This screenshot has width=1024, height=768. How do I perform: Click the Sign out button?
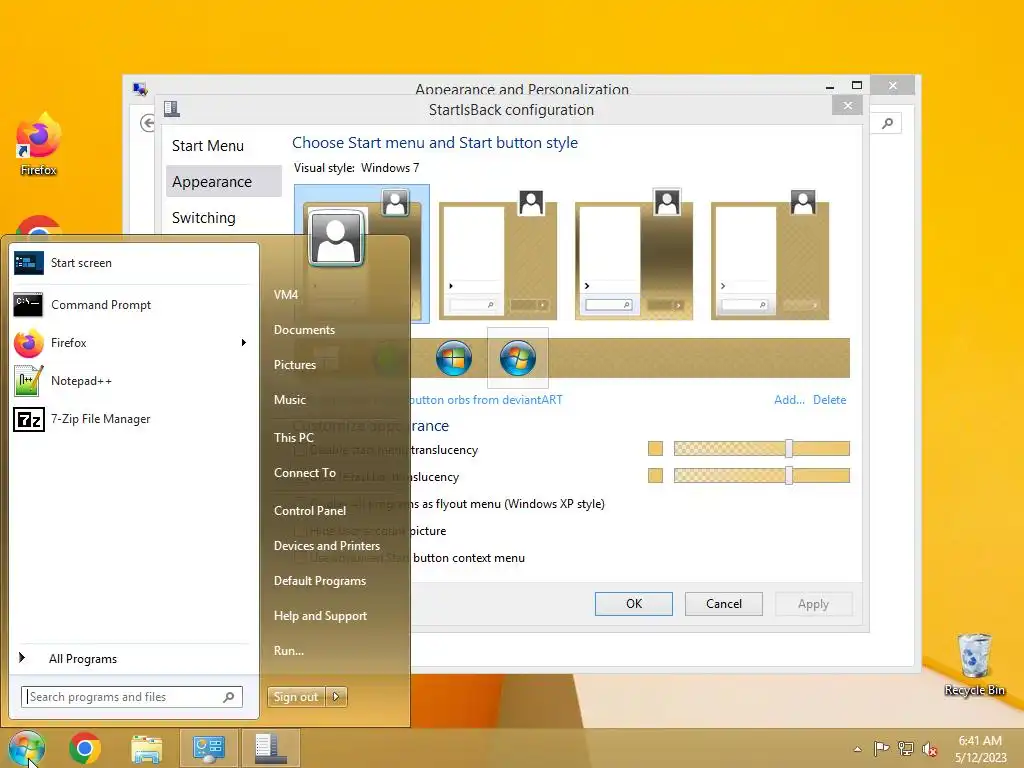click(296, 697)
